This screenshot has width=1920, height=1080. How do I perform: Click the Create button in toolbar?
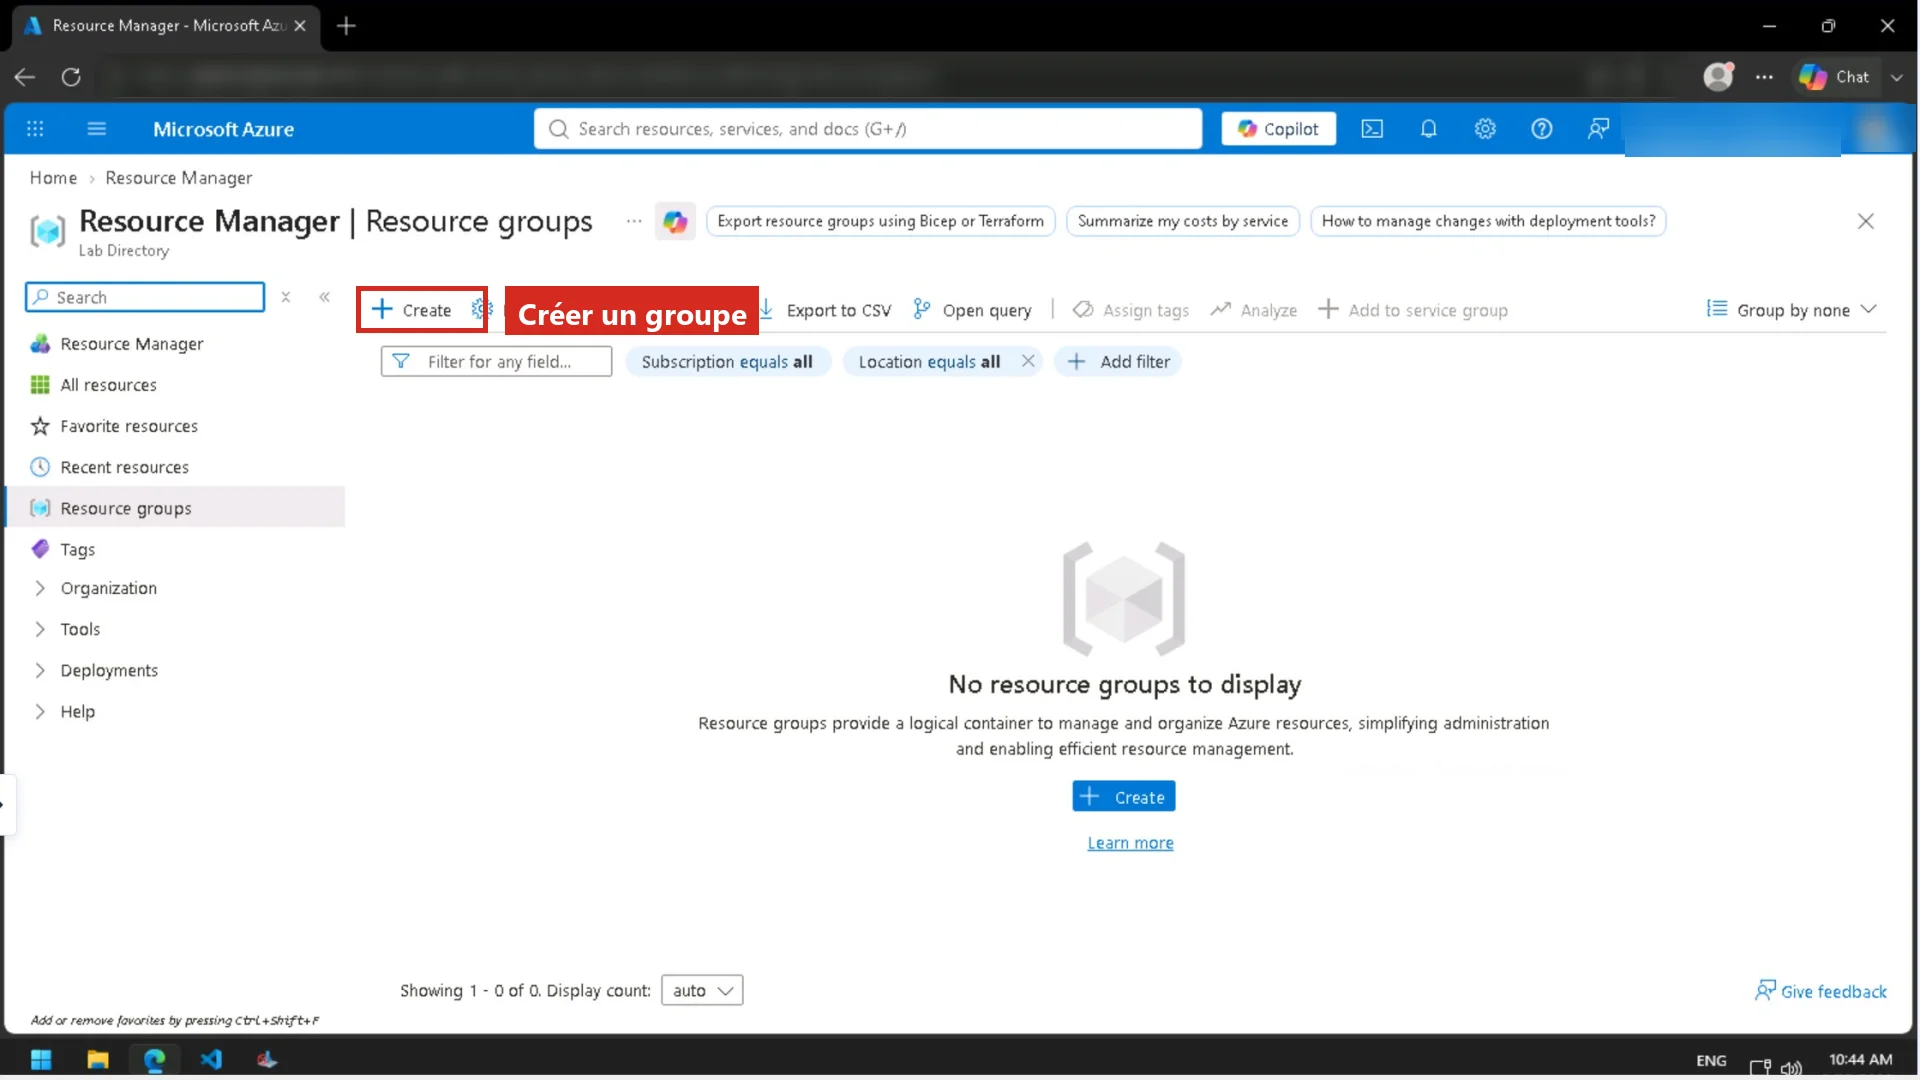[411, 310]
